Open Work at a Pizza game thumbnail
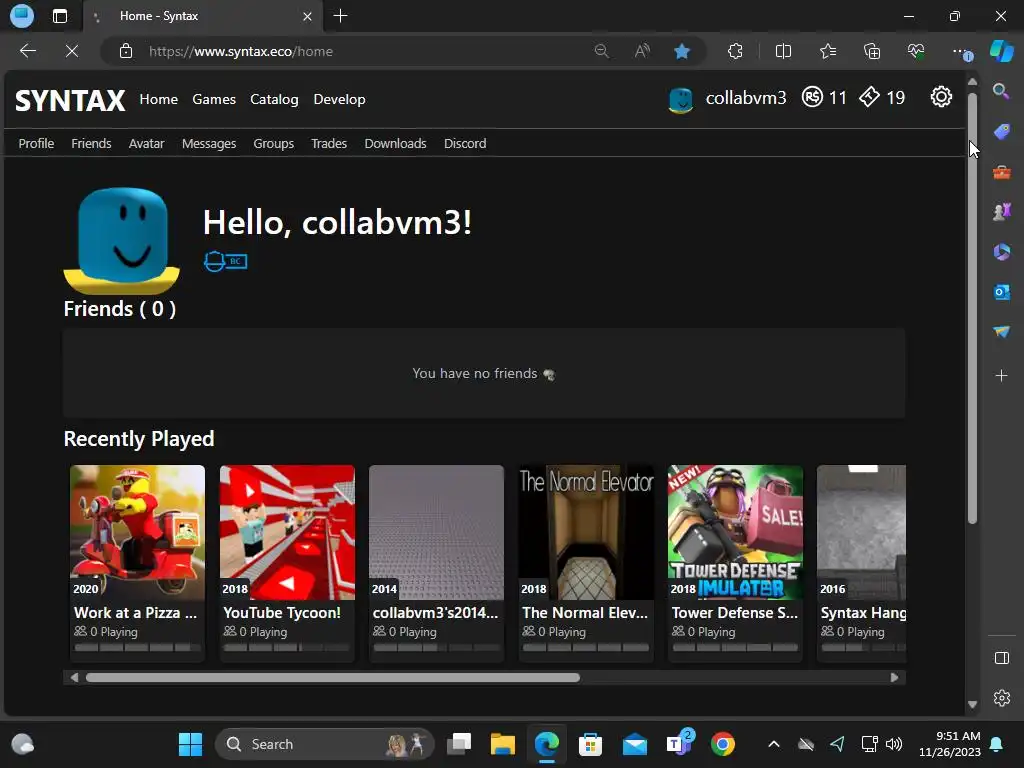Viewport: 1024px width, 768px height. point(137,532)
